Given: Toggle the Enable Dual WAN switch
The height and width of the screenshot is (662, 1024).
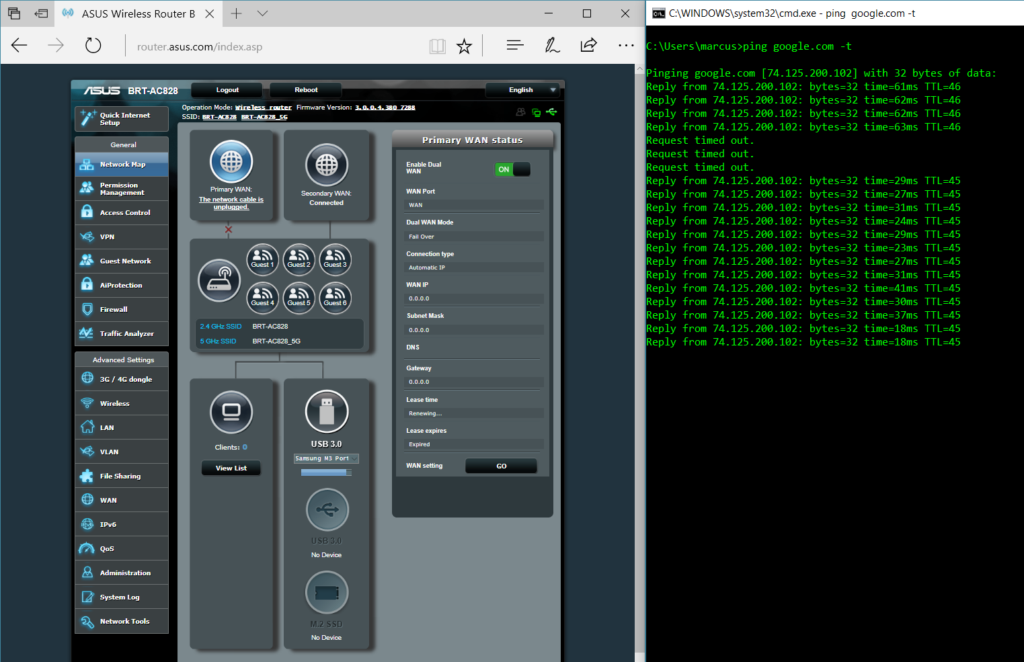Looking at the screenshot, I should tap(512, 169).
